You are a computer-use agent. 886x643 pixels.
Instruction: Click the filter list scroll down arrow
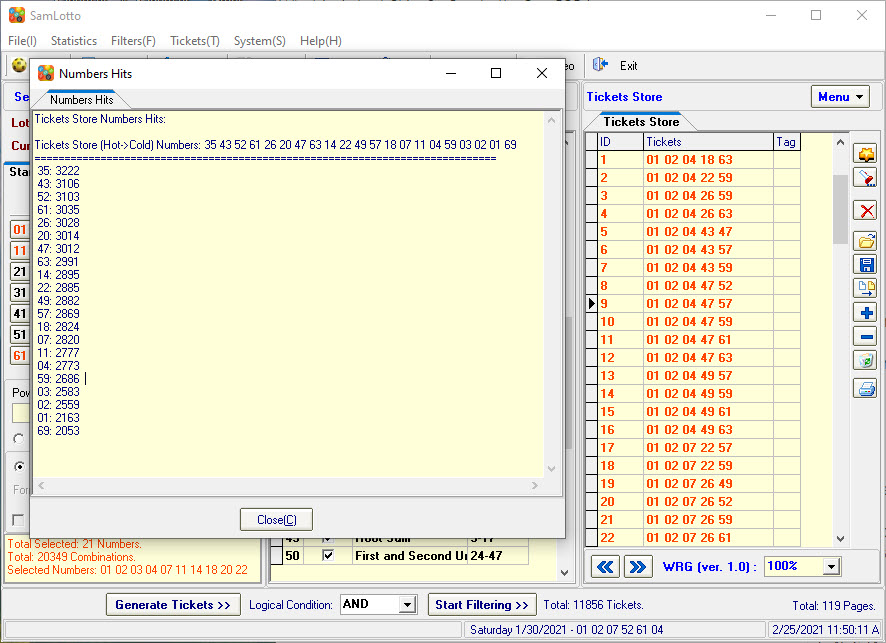(x=564, y=572)
